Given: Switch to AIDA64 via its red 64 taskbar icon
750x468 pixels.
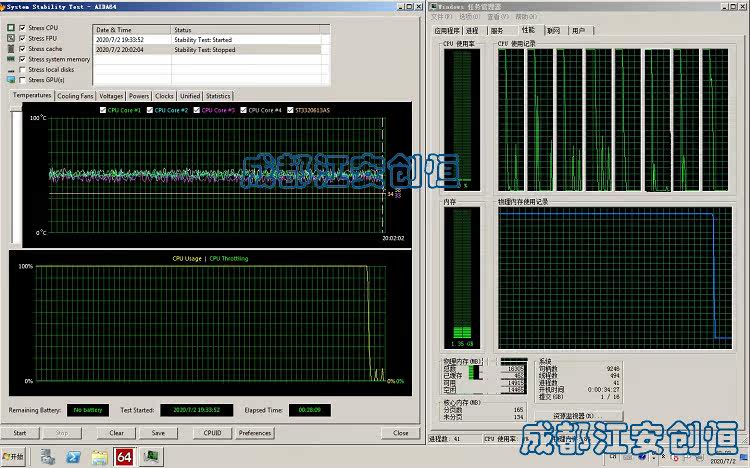Looking at the screenshot, I should 124,457.
